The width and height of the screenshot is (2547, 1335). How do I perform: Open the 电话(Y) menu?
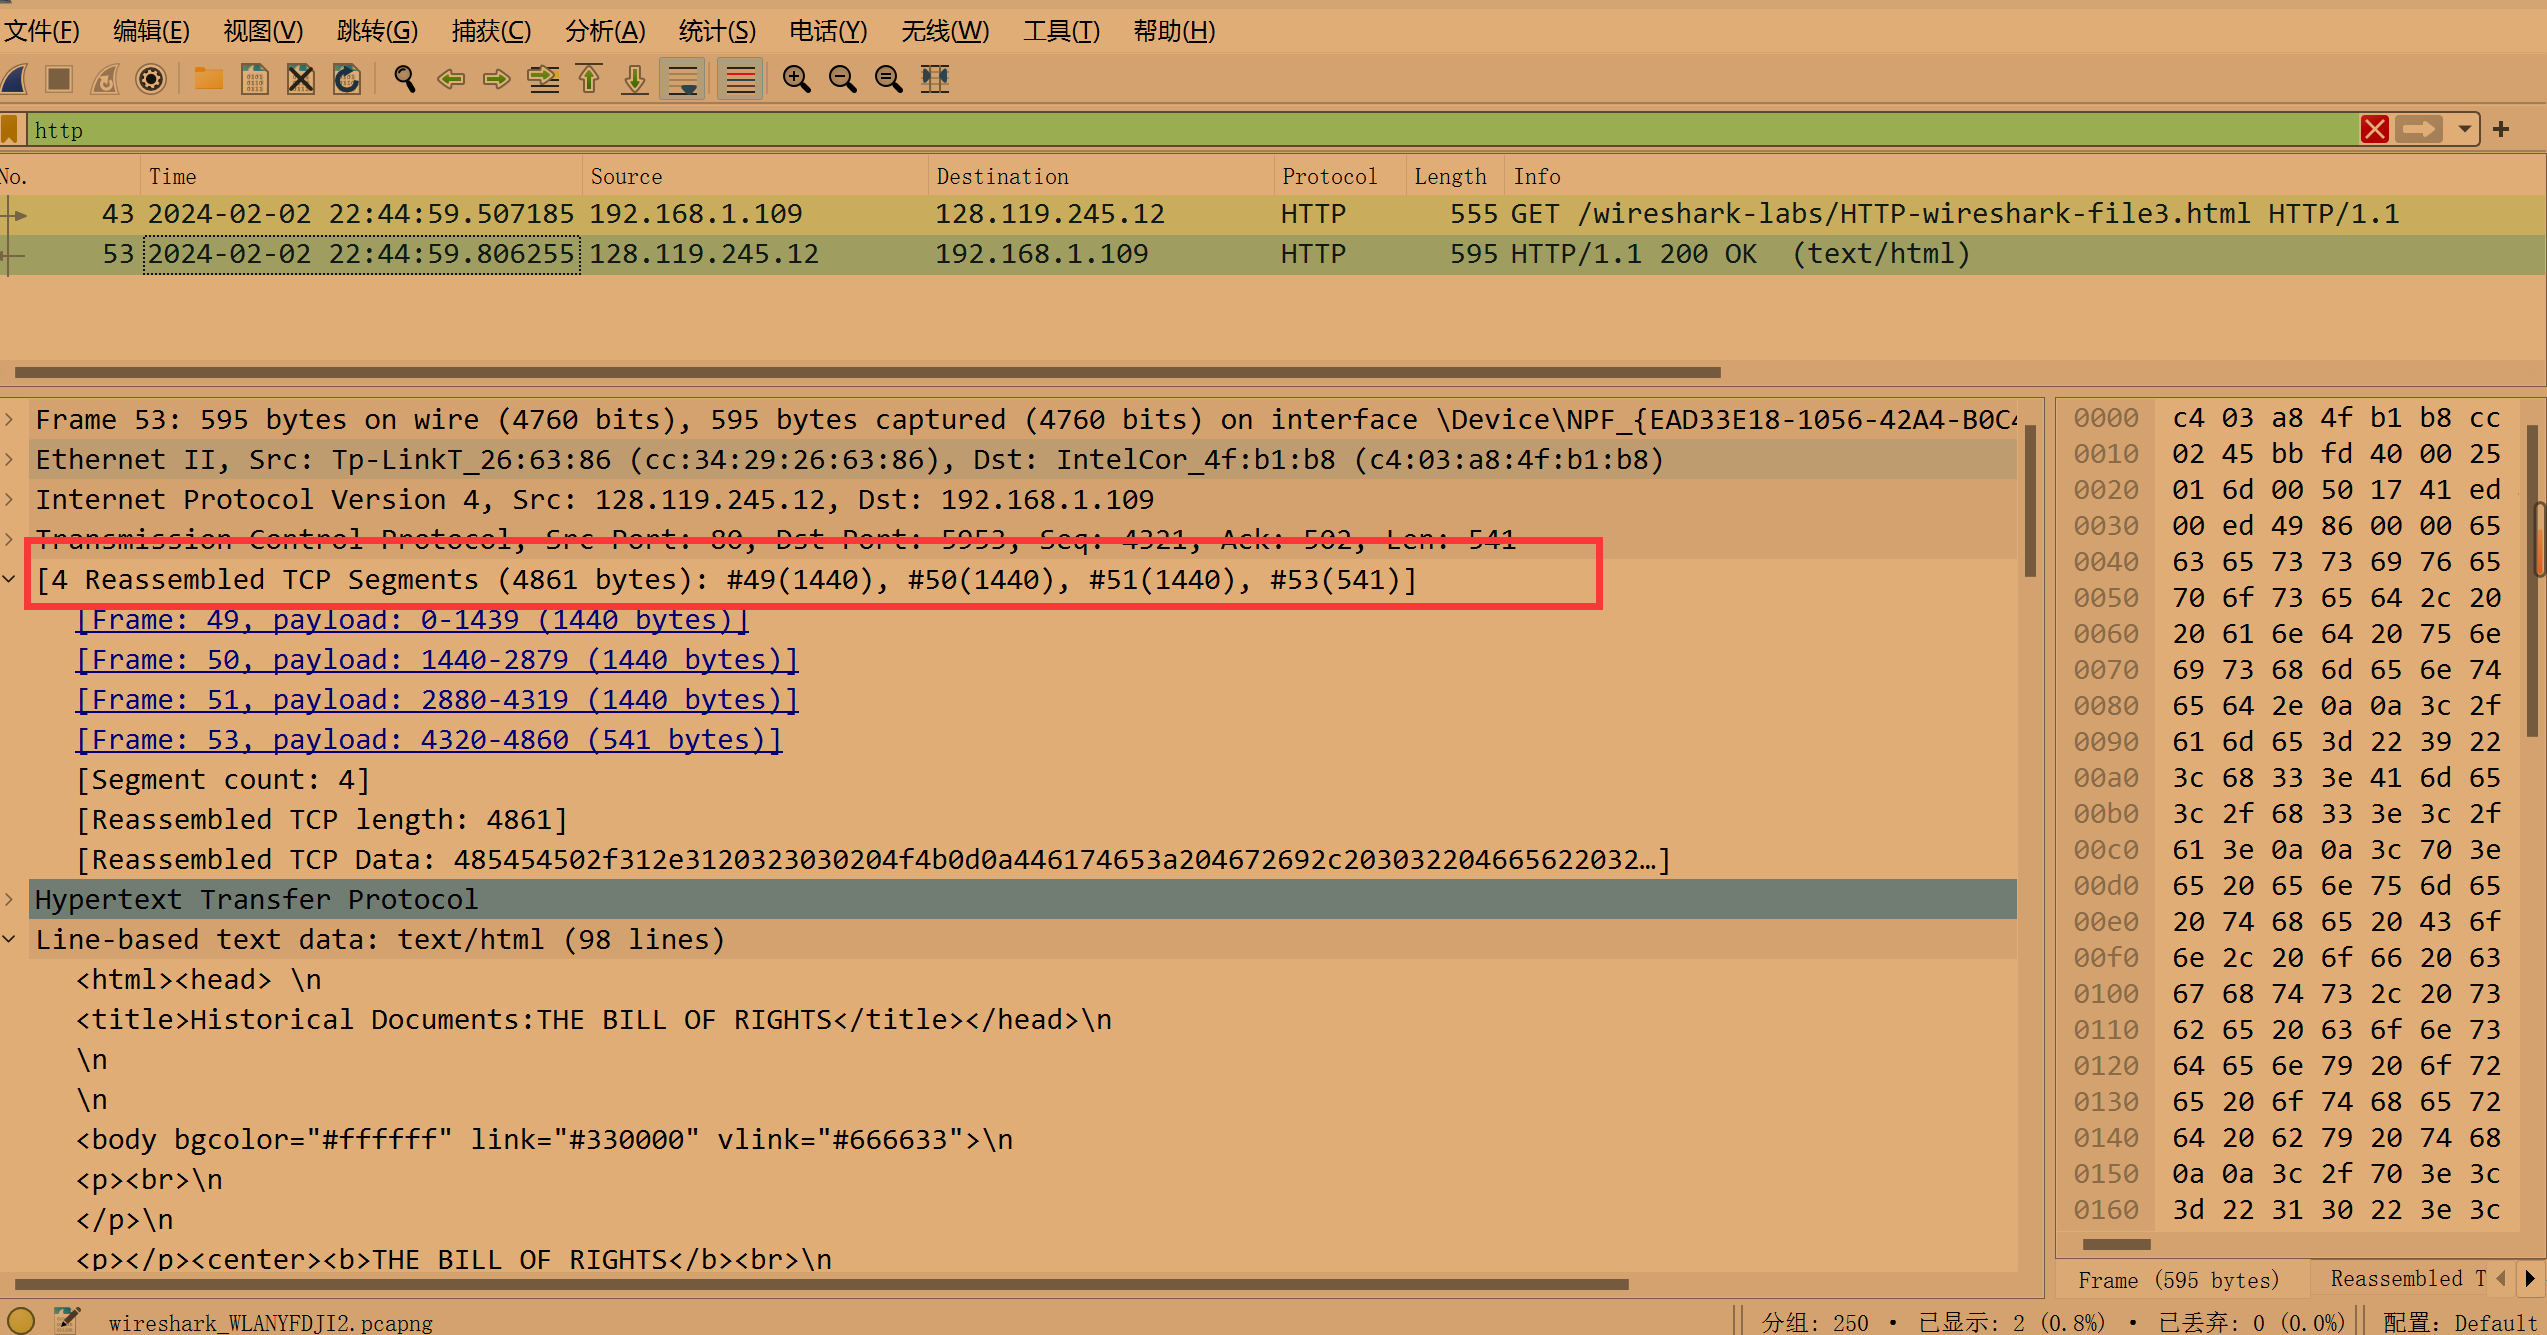tap(828, 31)
